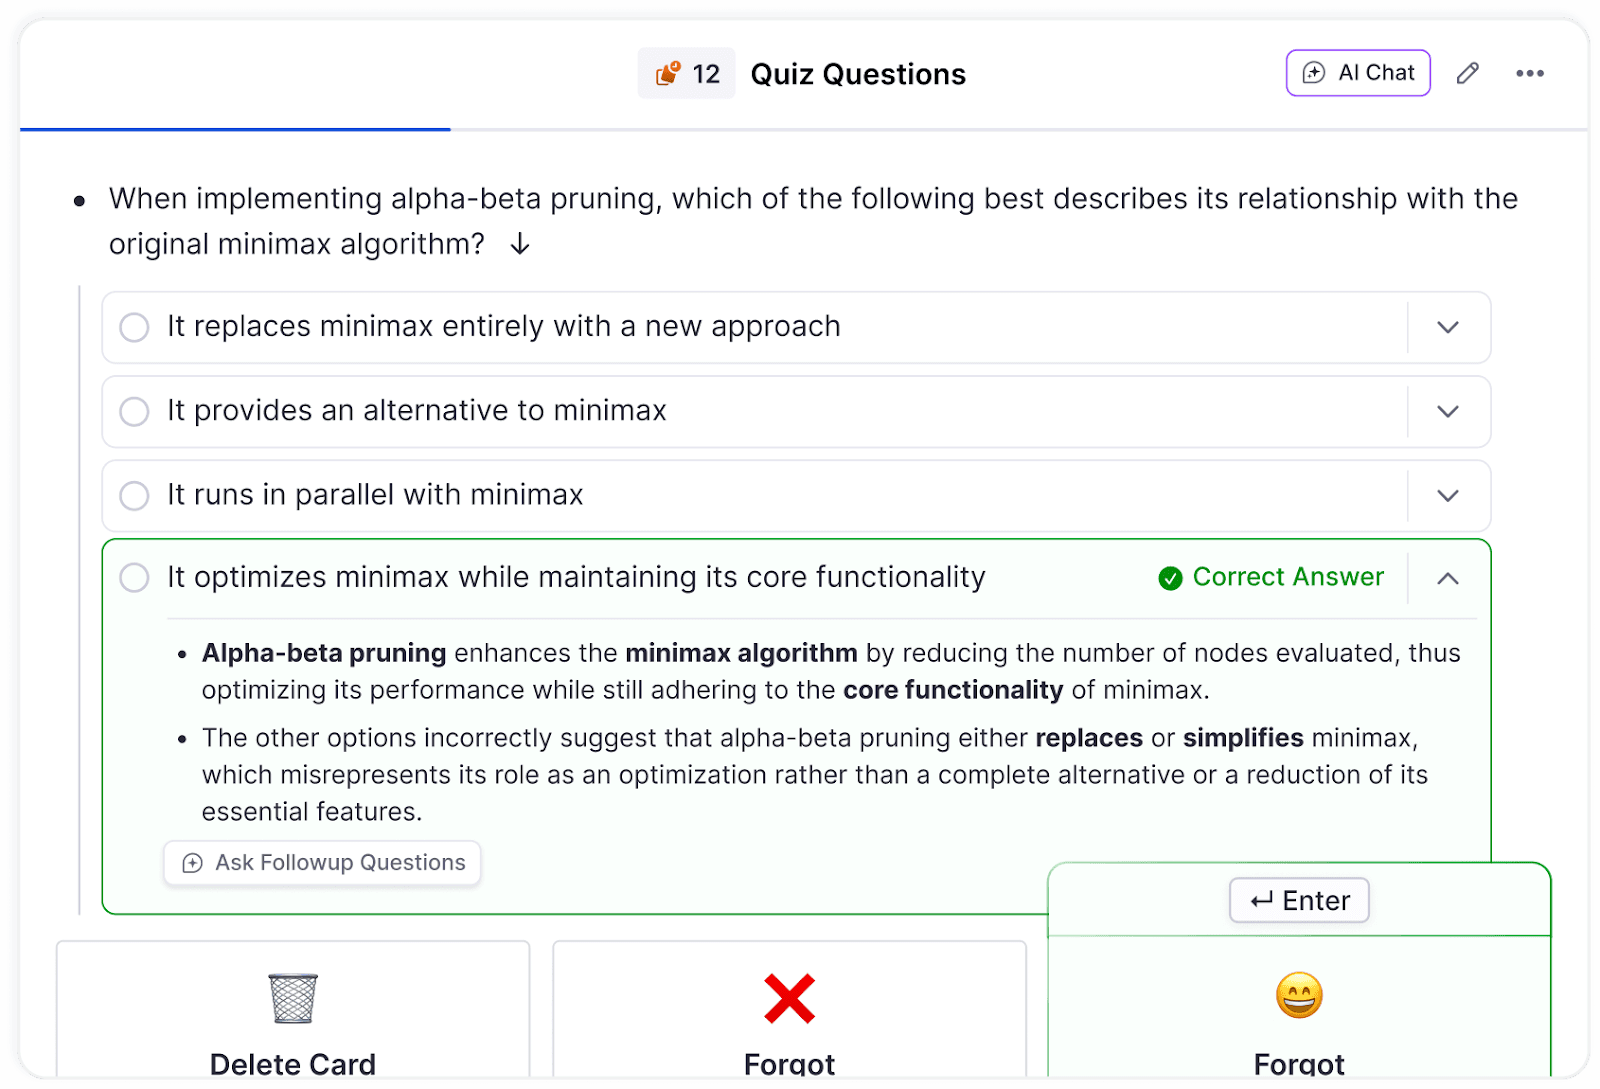Select the "It optimizes minimax" radio button
This screenshot has width=1600, height=1089.
[x=134, y=577]
